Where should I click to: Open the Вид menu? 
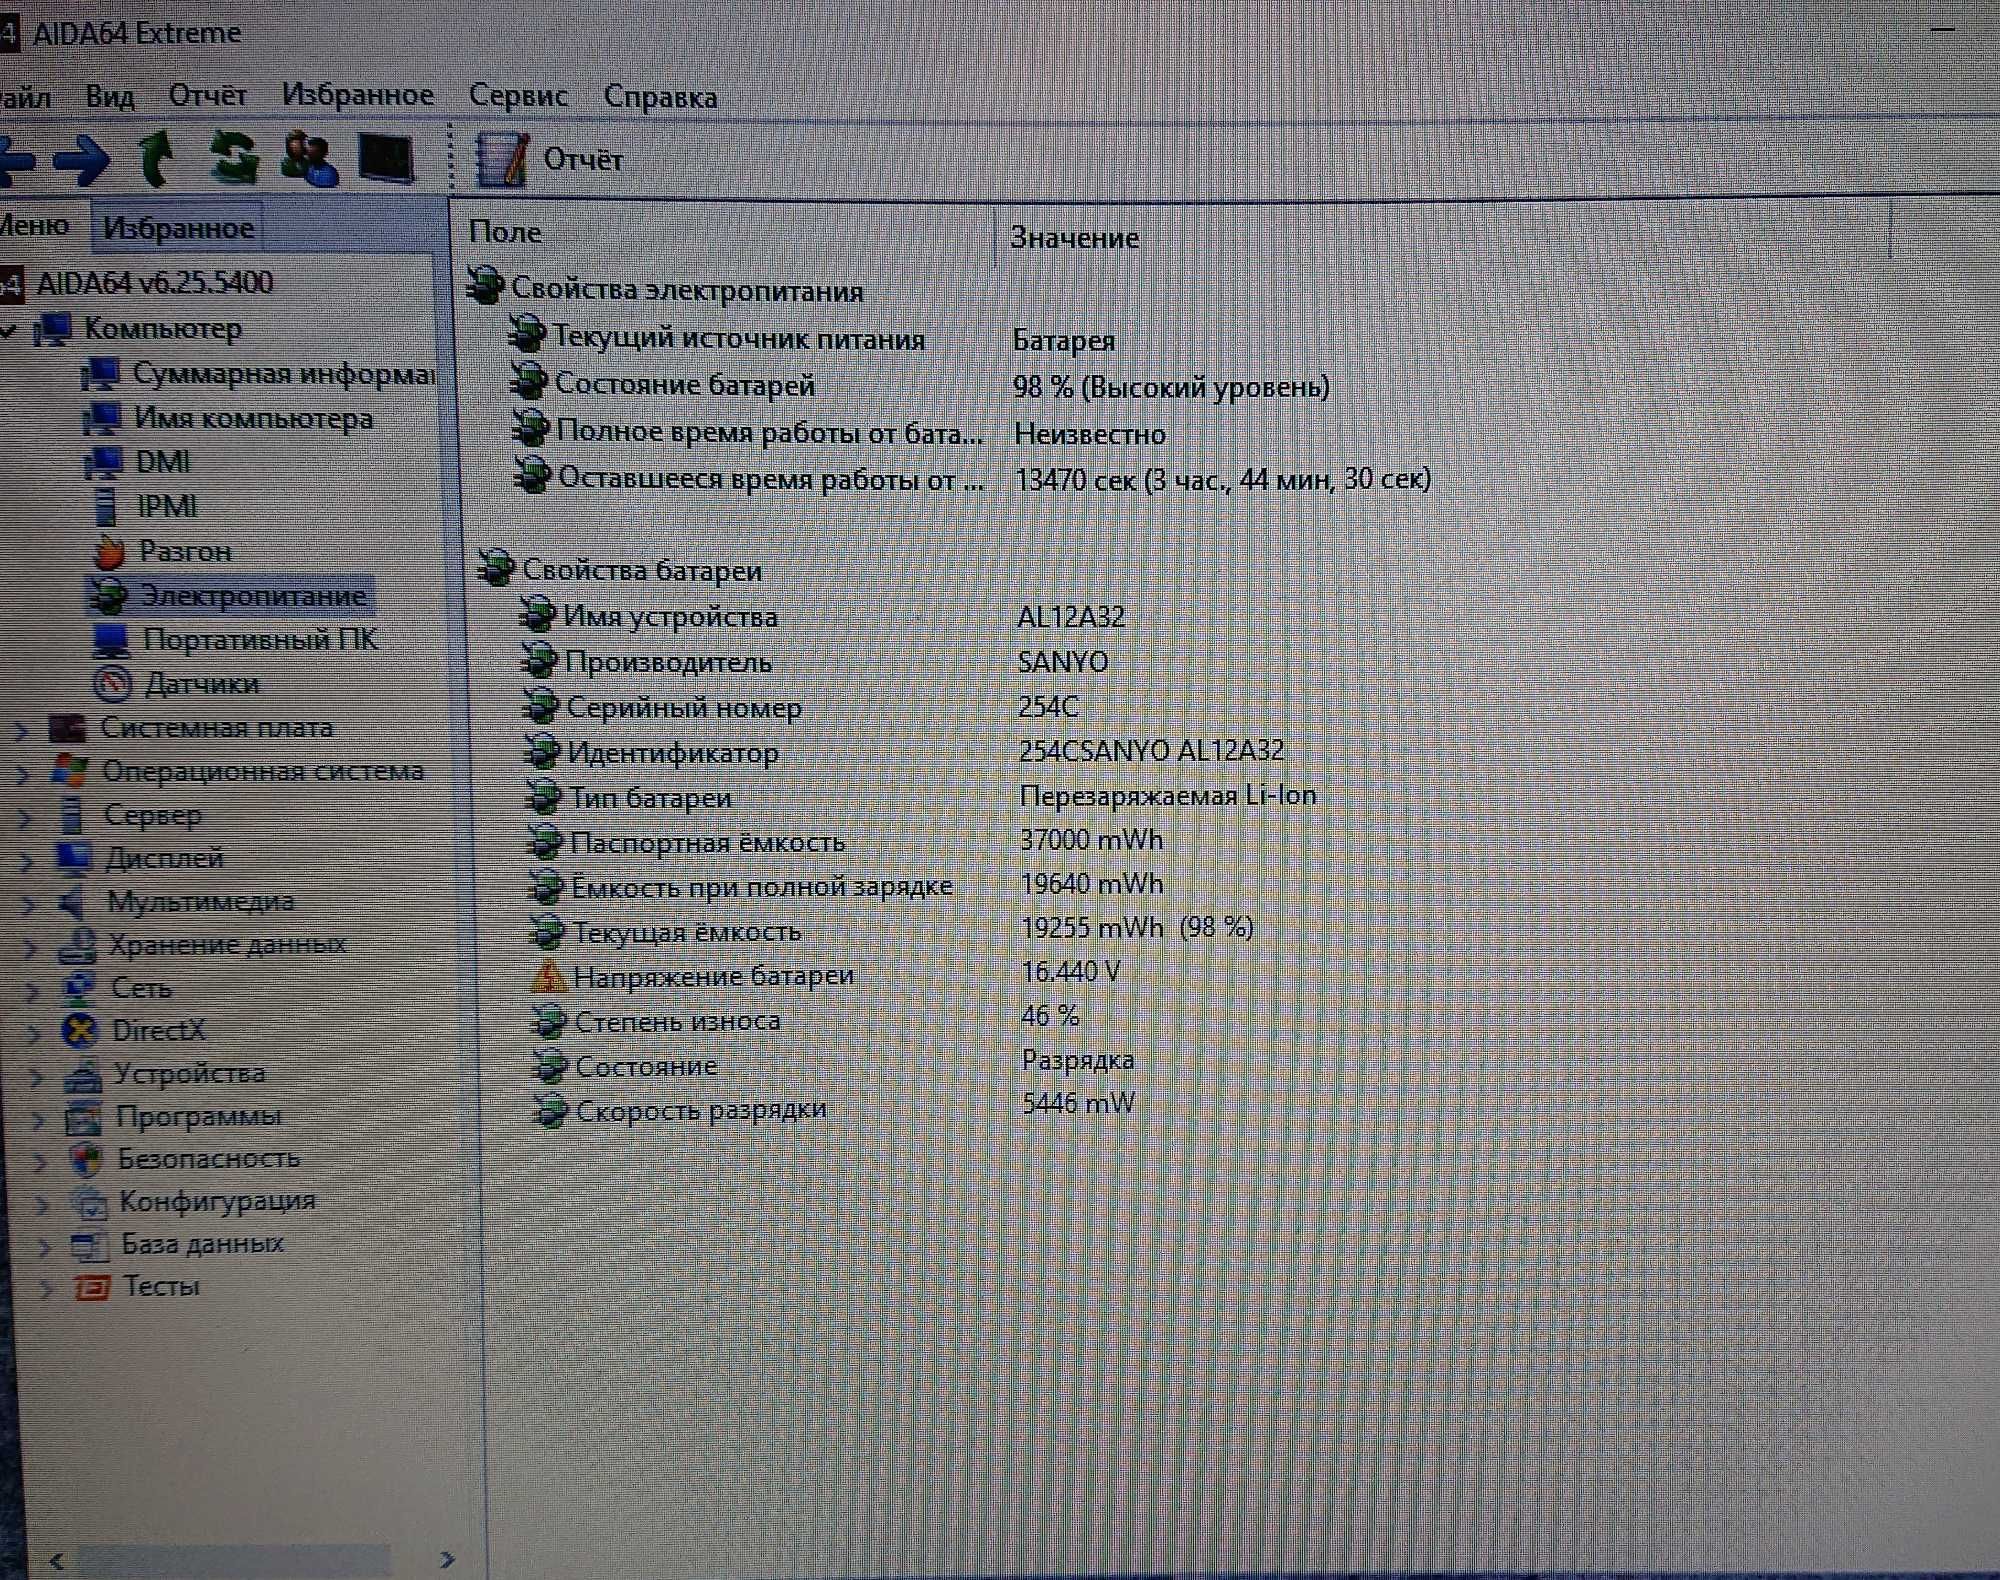110,96
